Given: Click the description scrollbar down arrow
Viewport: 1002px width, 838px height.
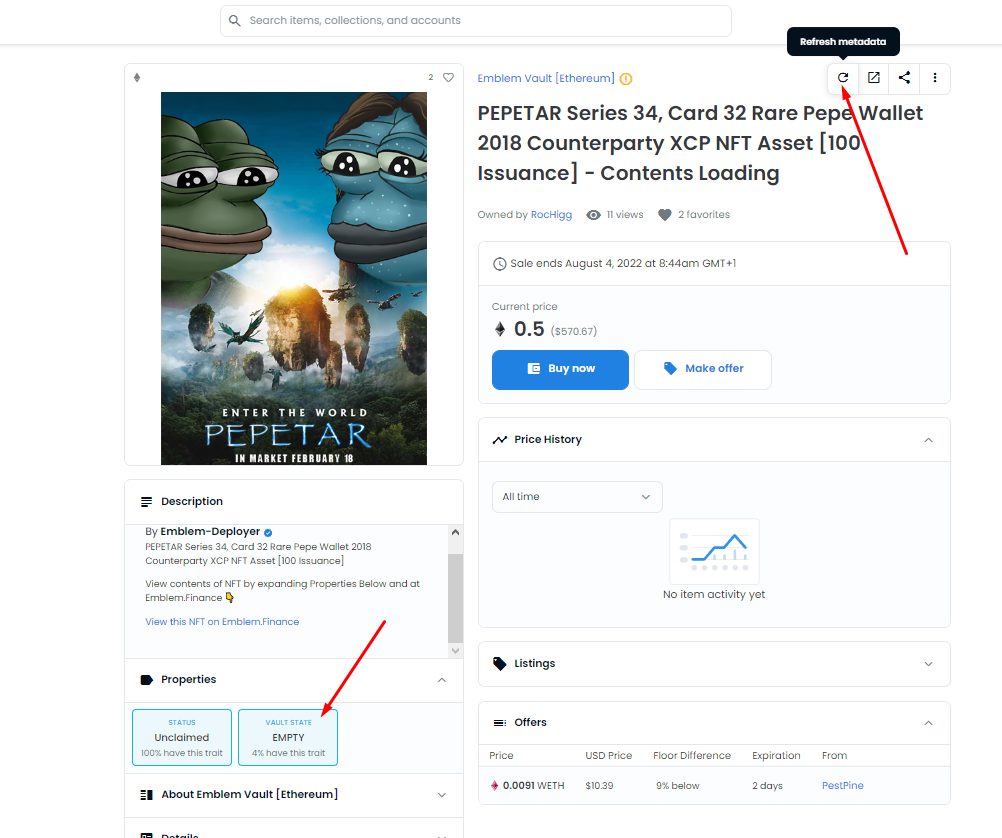Looking at the screenshot, I should click(x=455, y=651).
